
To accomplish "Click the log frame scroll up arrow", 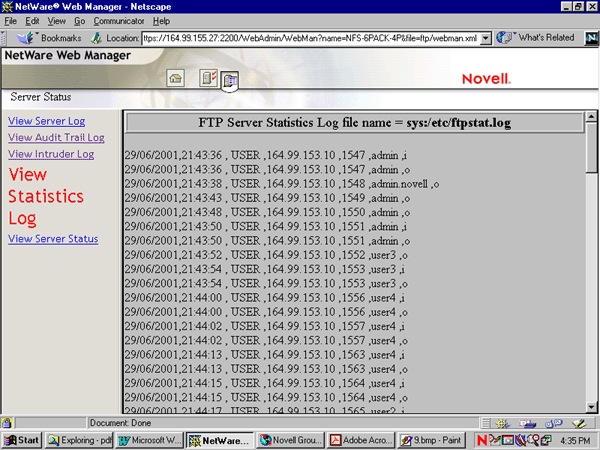I will pyautogui.click(x=592, y=116).
